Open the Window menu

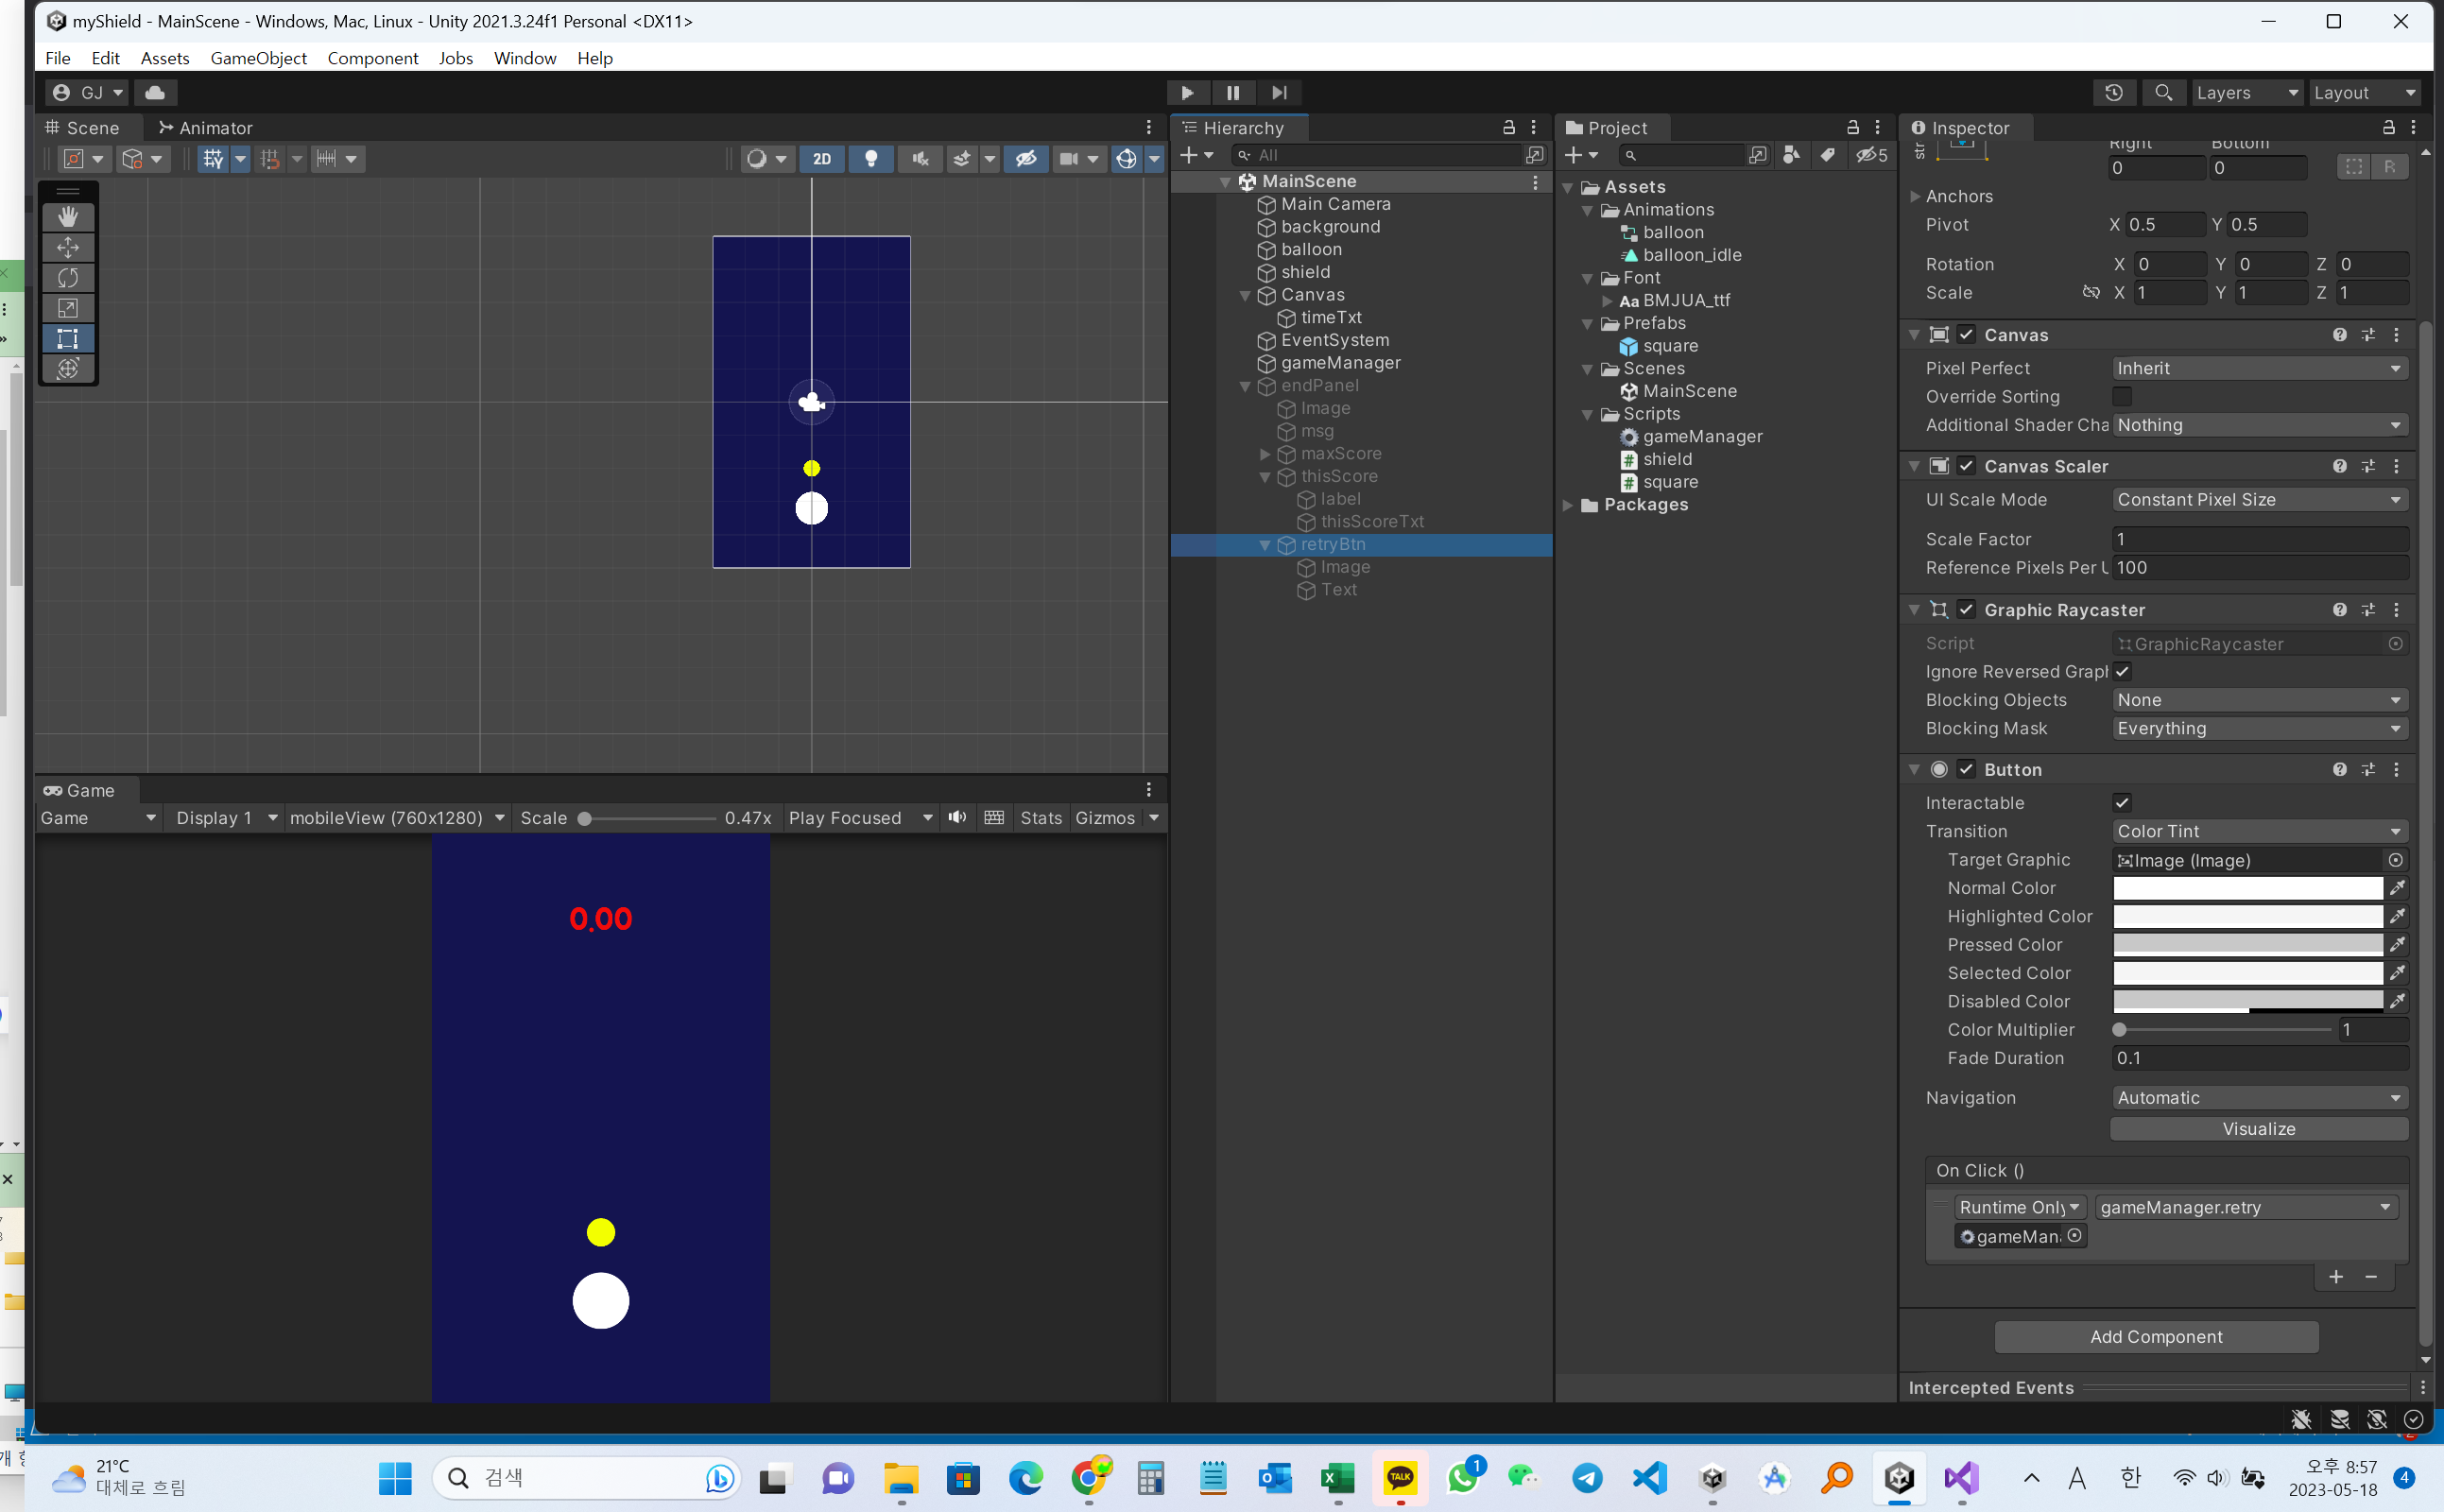pos(525,58)
